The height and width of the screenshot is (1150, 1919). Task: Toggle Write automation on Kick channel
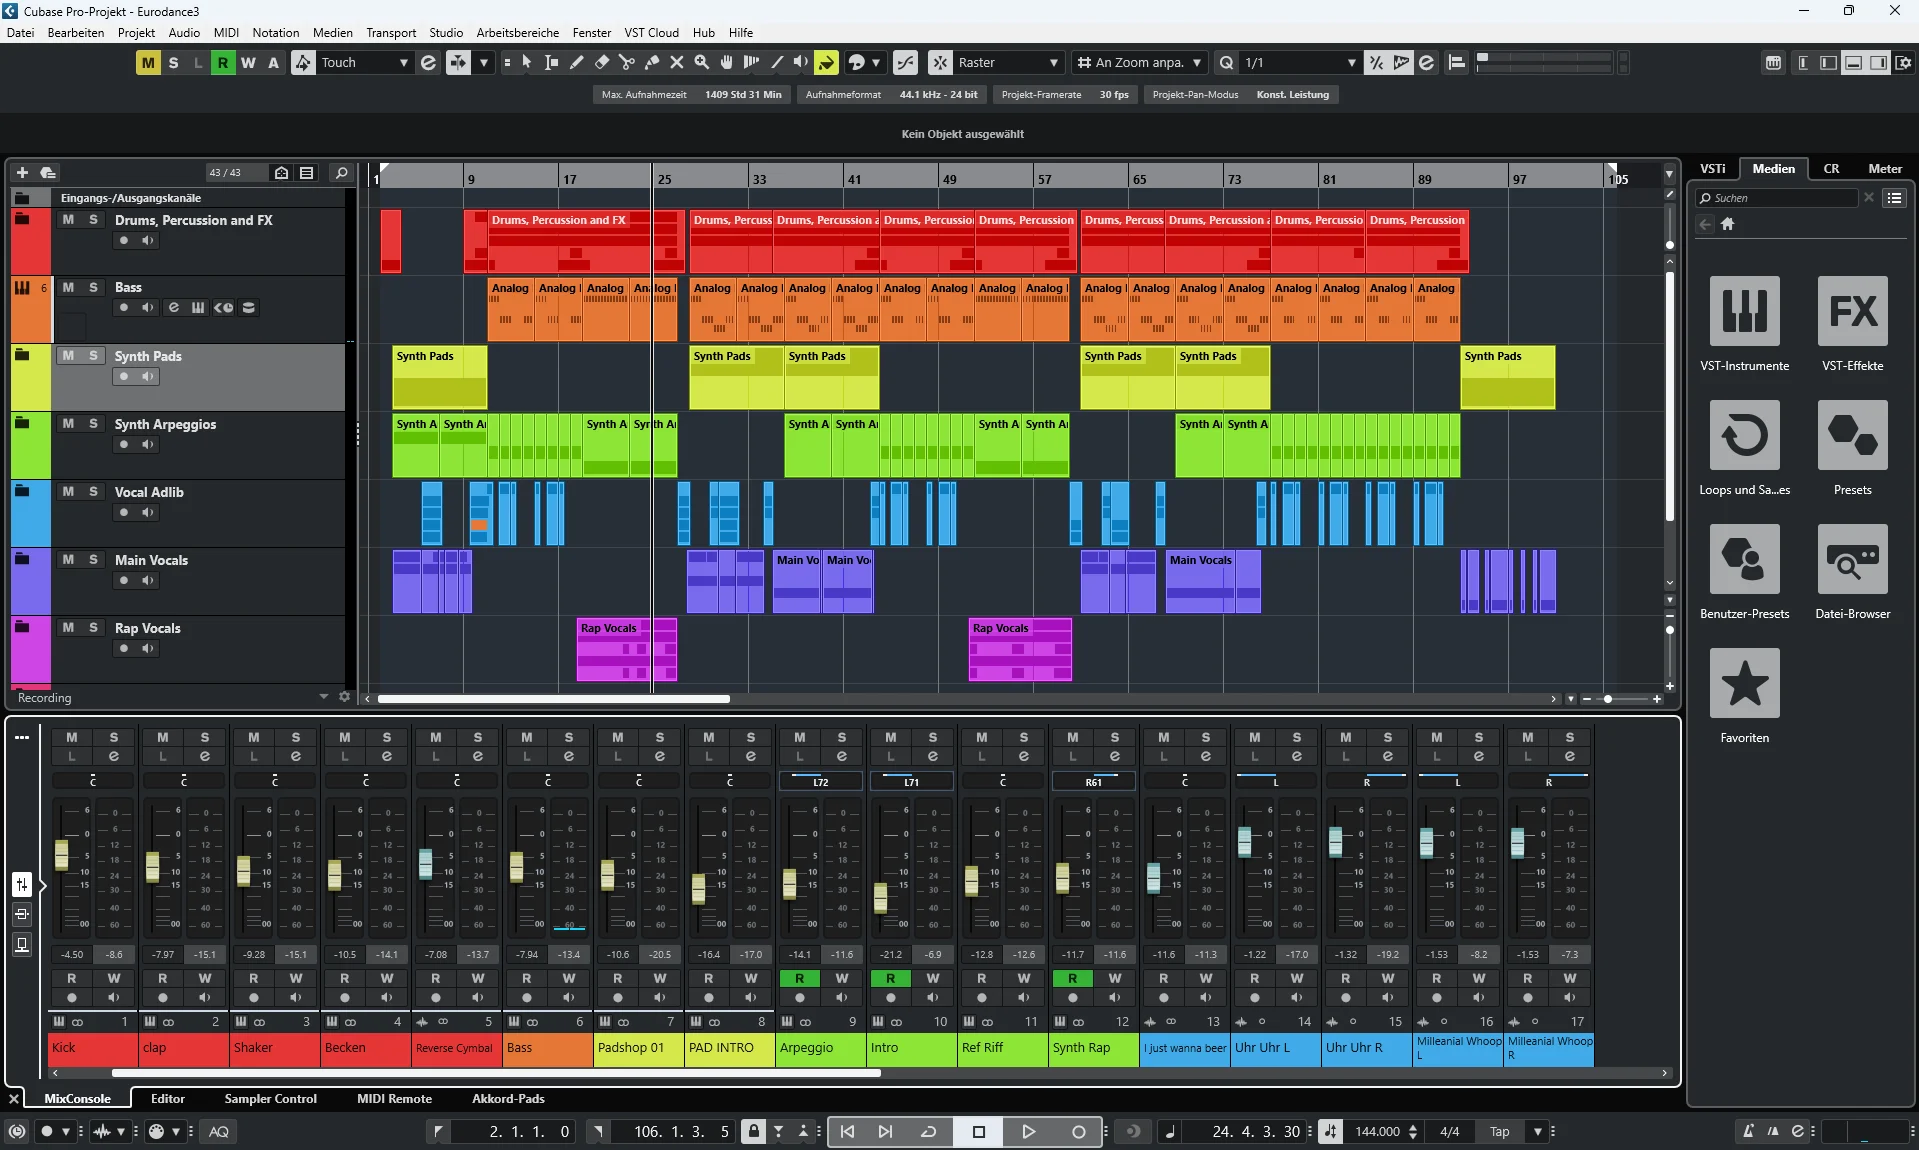pos(114,978)
